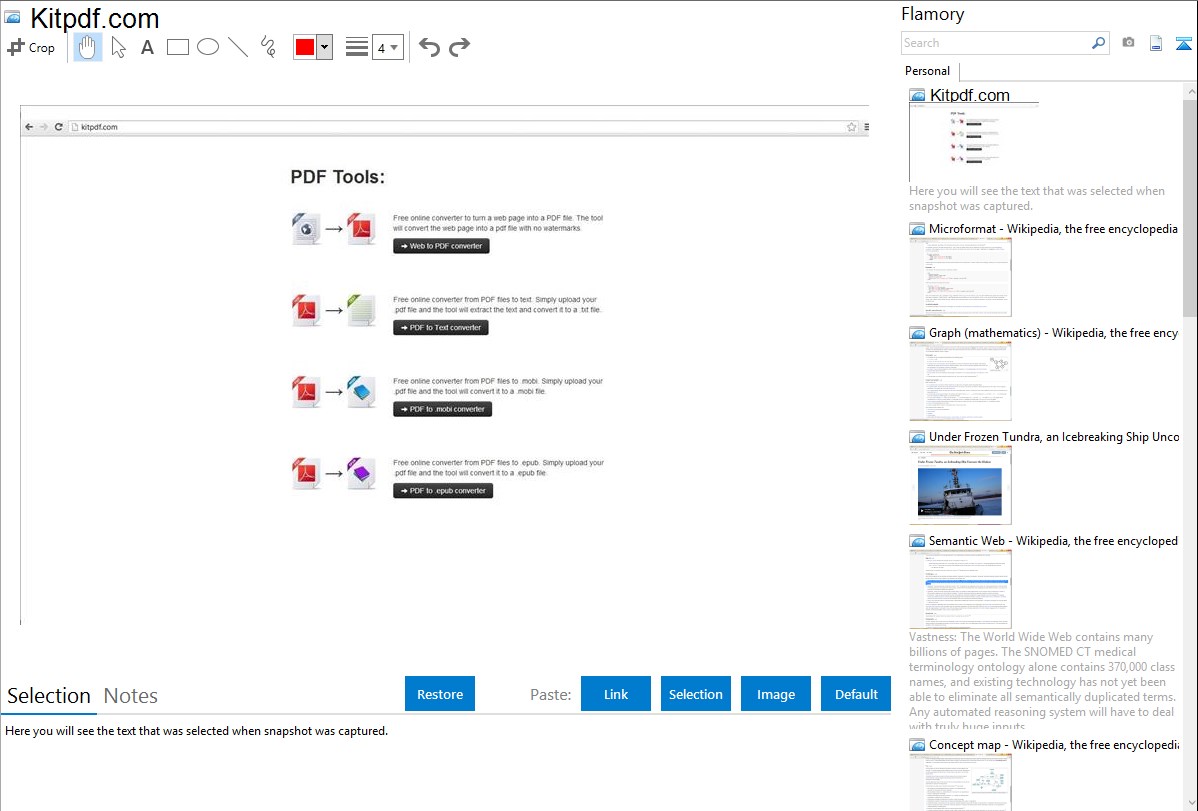Click the Kitpdf.com window title icon
The height and width of the screenshot is (811, 1198).
(12, 17)
